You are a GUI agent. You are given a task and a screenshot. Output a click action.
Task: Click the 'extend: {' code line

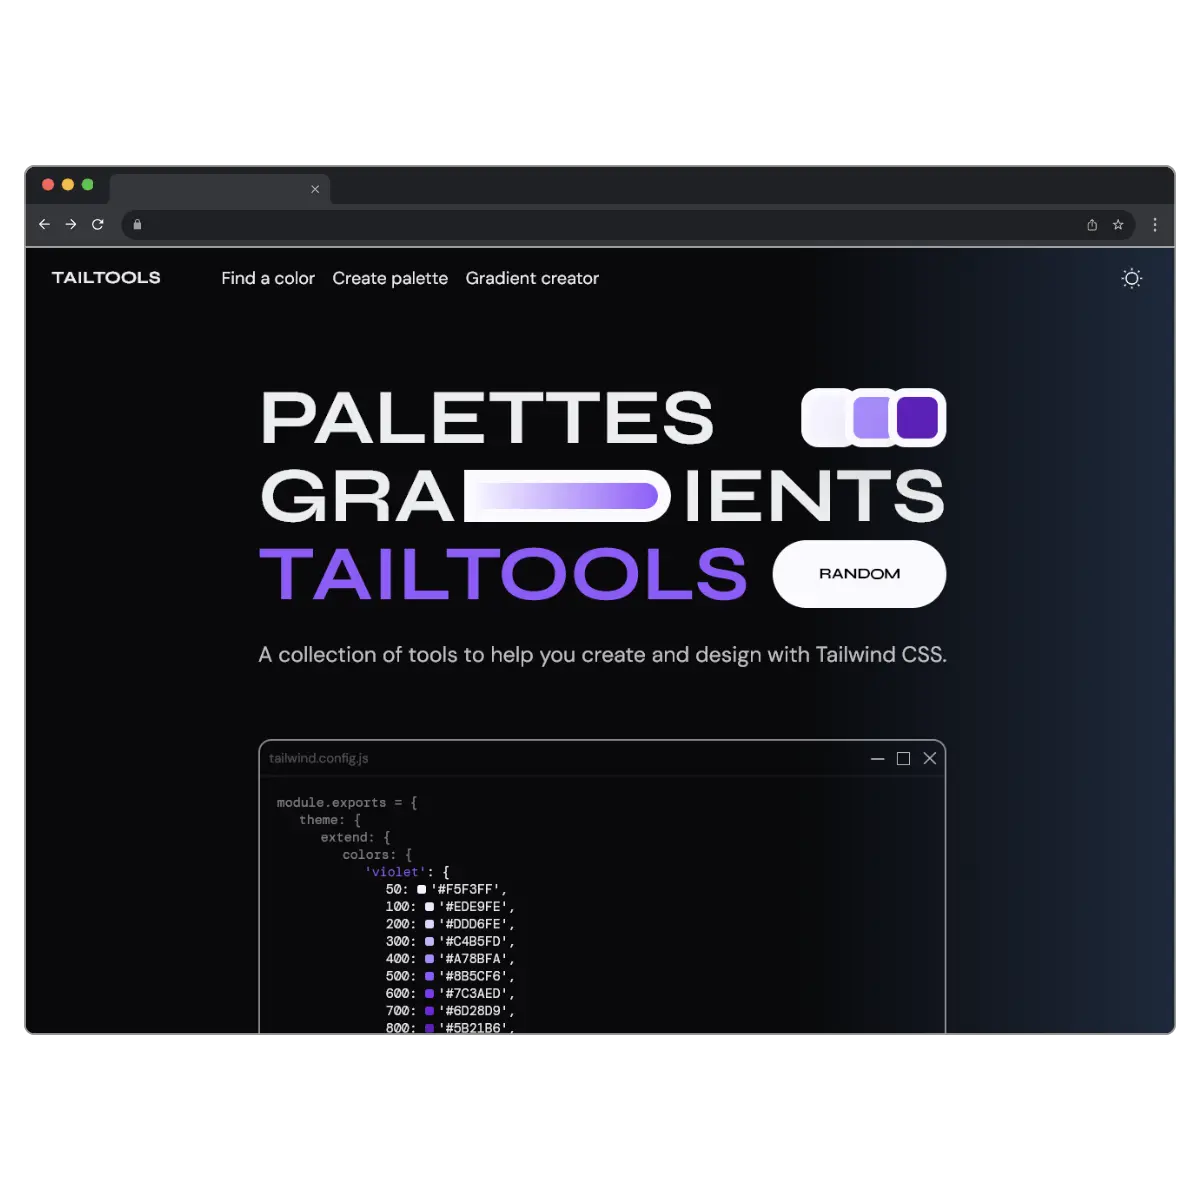coord(355,838)
